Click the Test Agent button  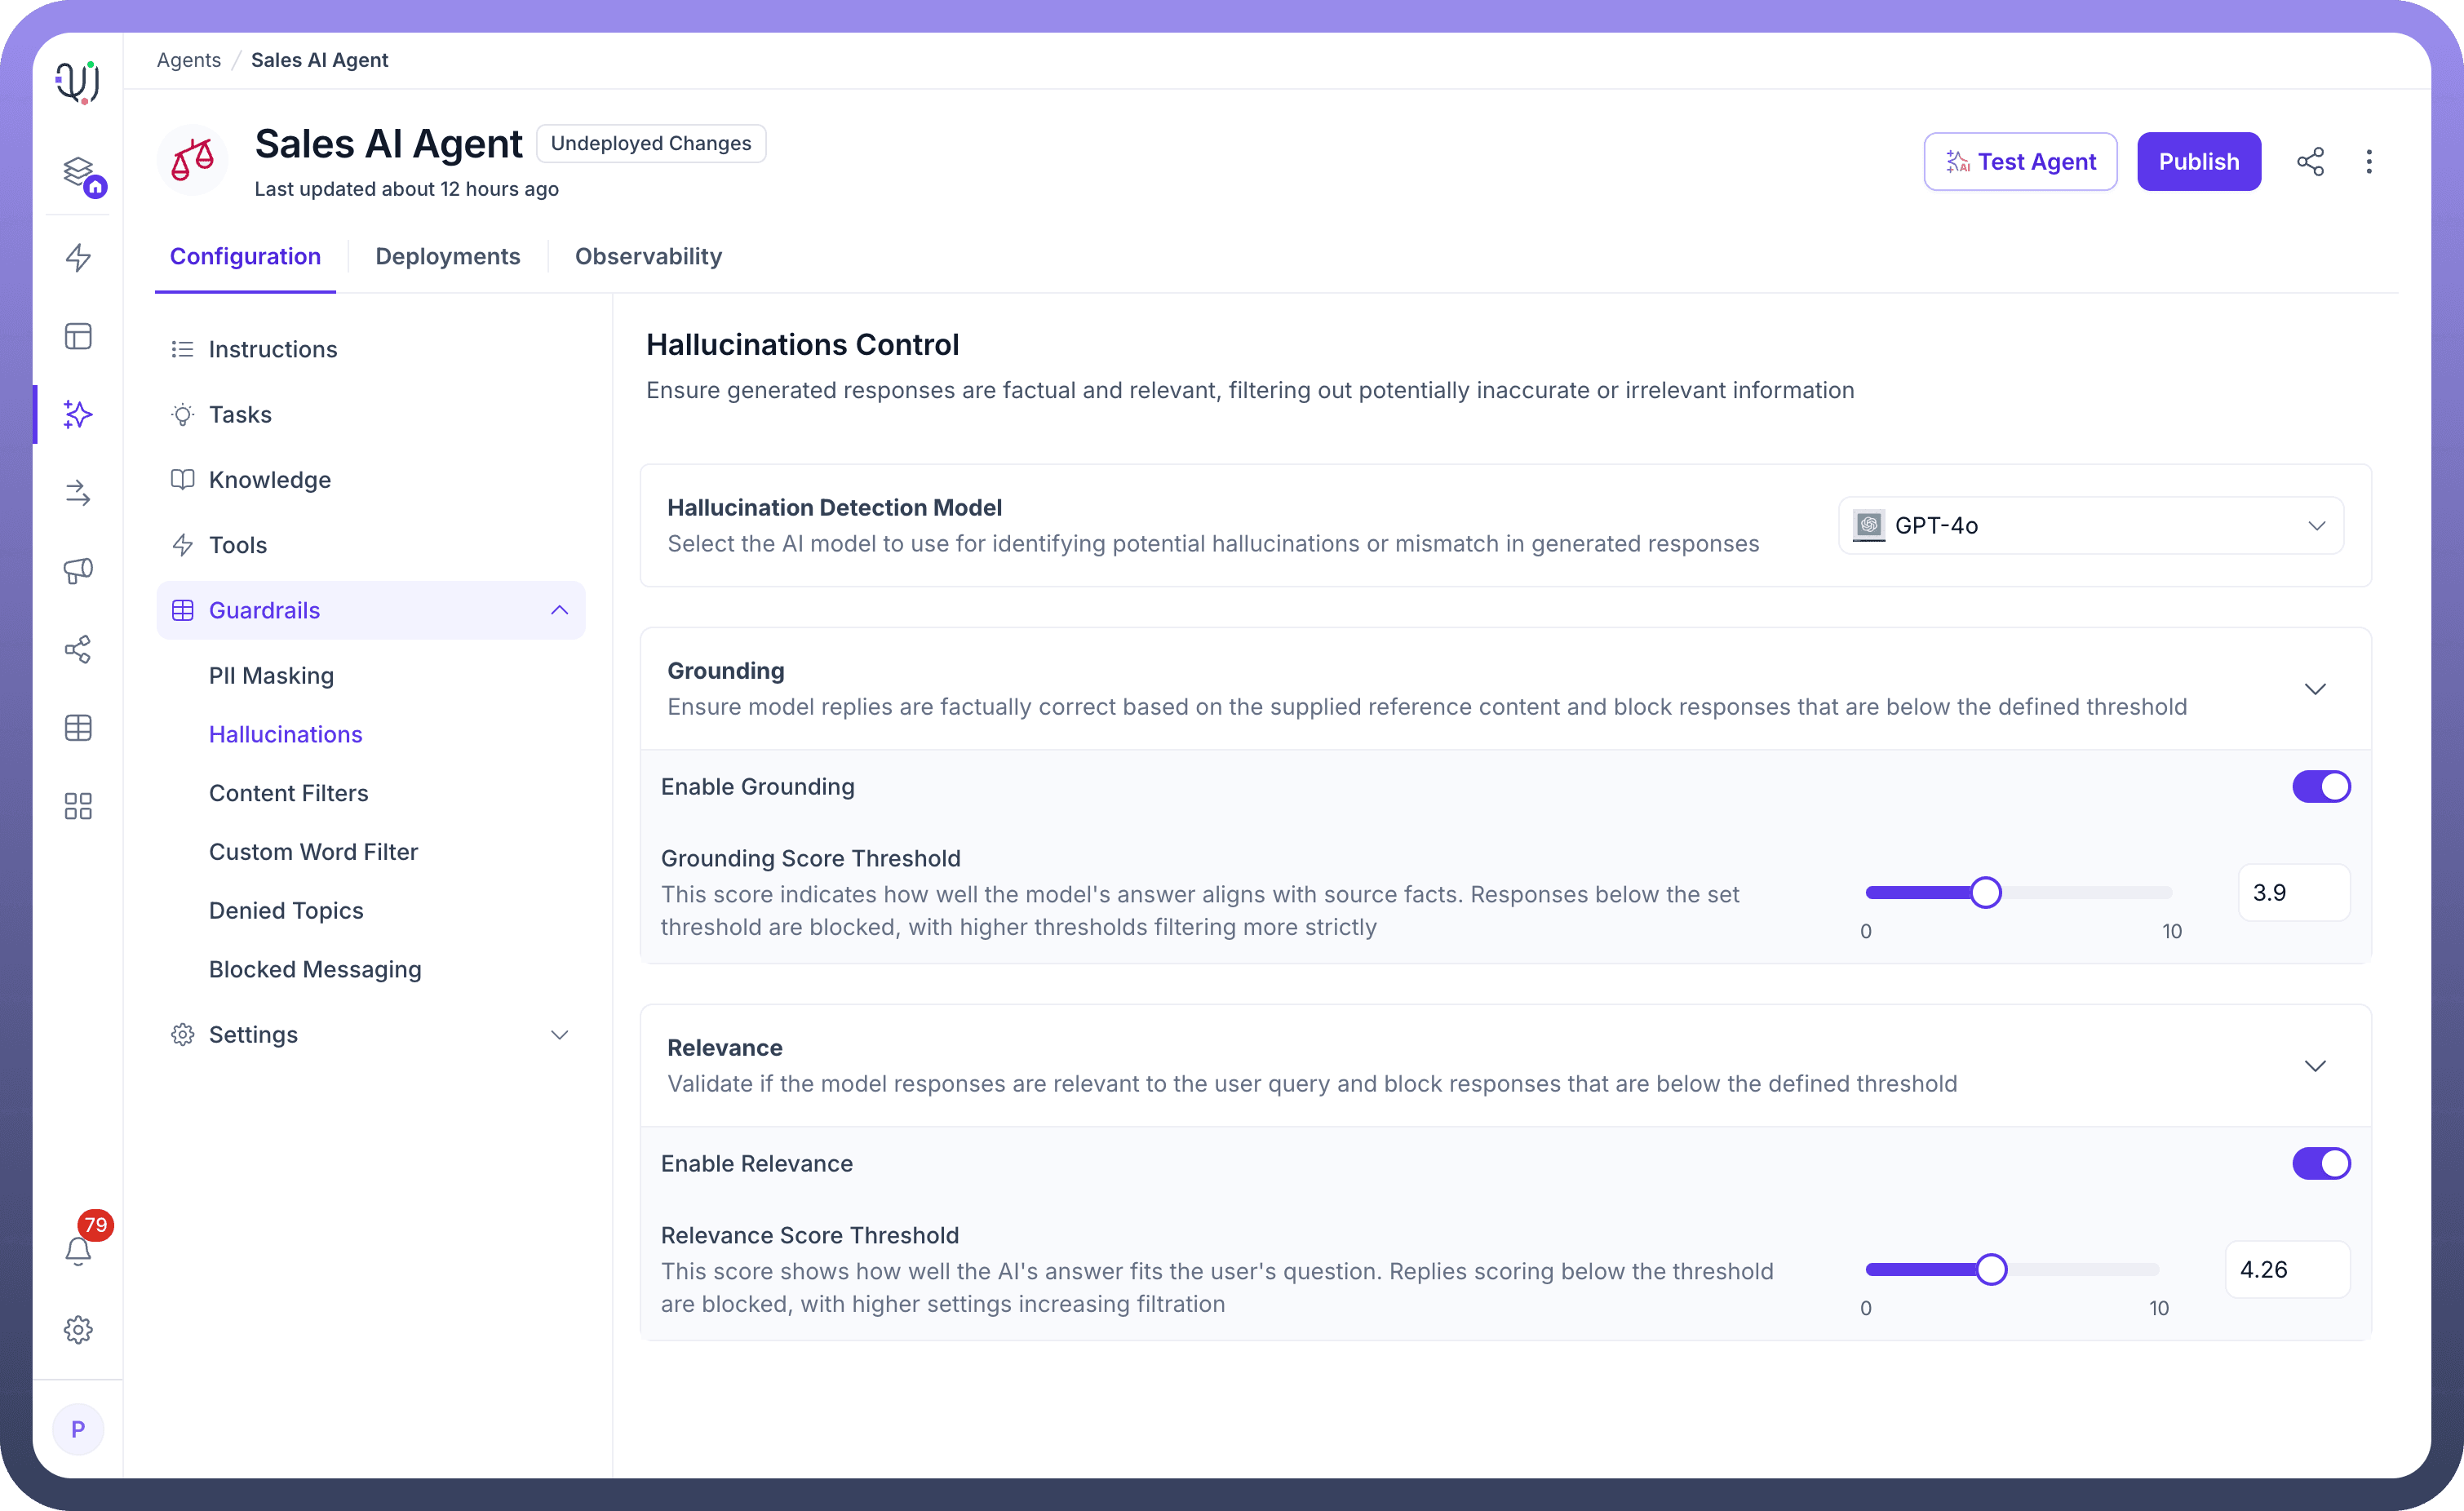click(2020, 162)
